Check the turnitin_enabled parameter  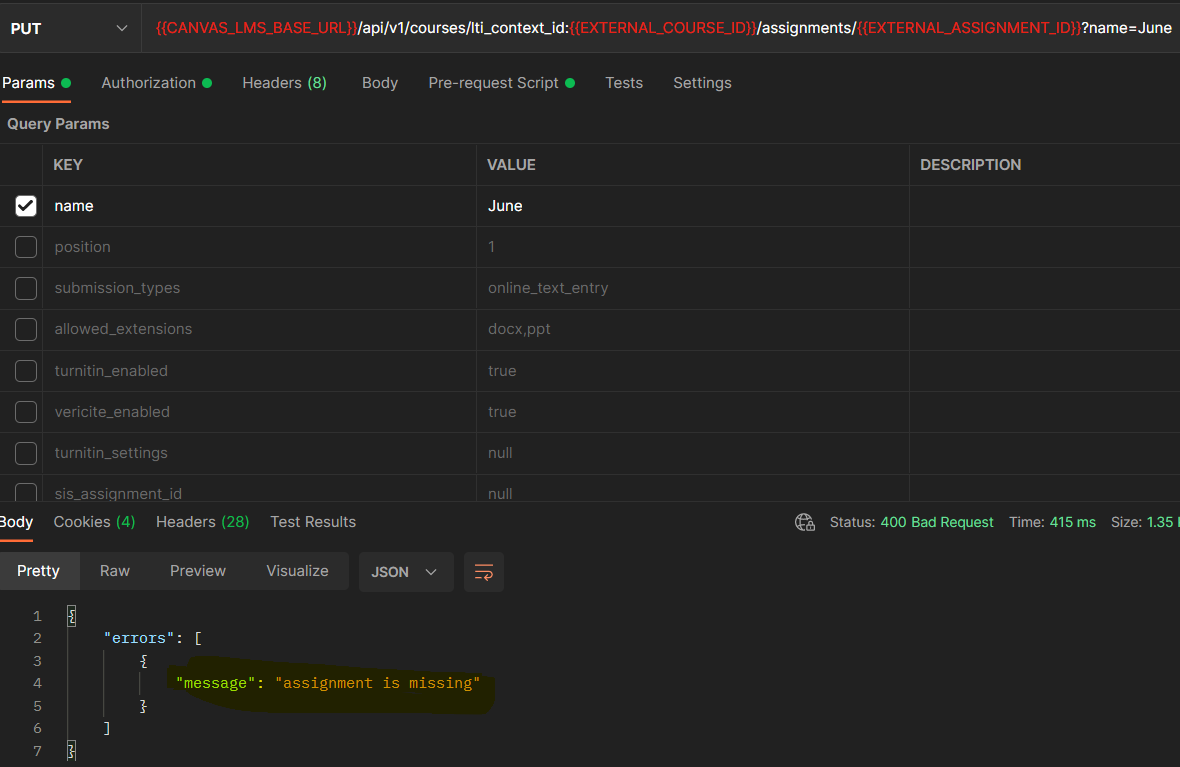pos(25,370)
